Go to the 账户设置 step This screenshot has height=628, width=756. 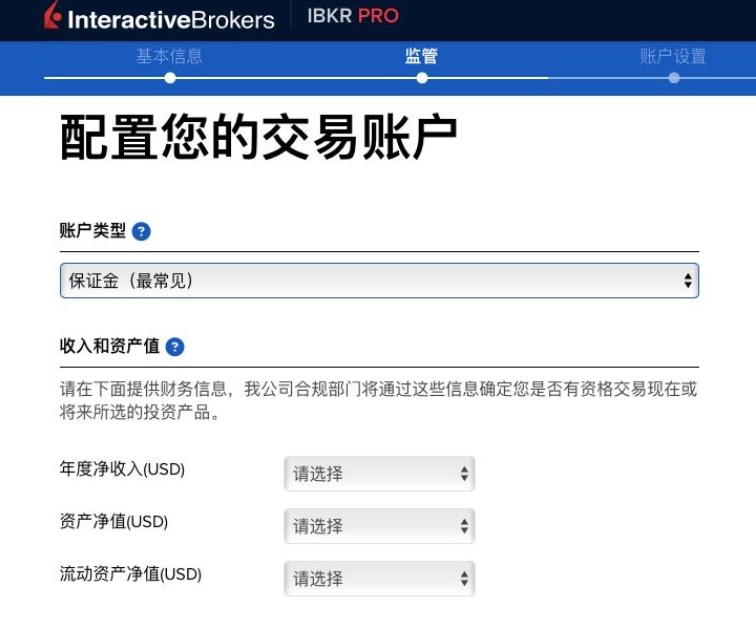pyautogui.click(x=673, y=56)
